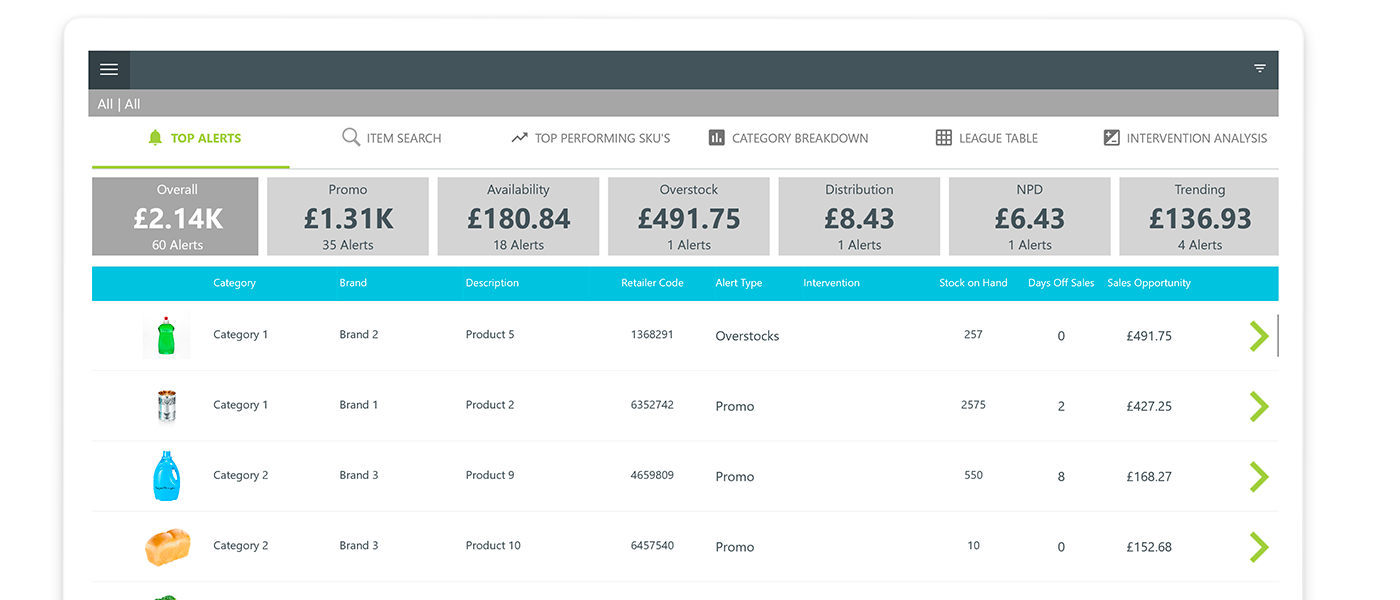Click the blue detergent image for Product 9

click(x=166, y=476)
